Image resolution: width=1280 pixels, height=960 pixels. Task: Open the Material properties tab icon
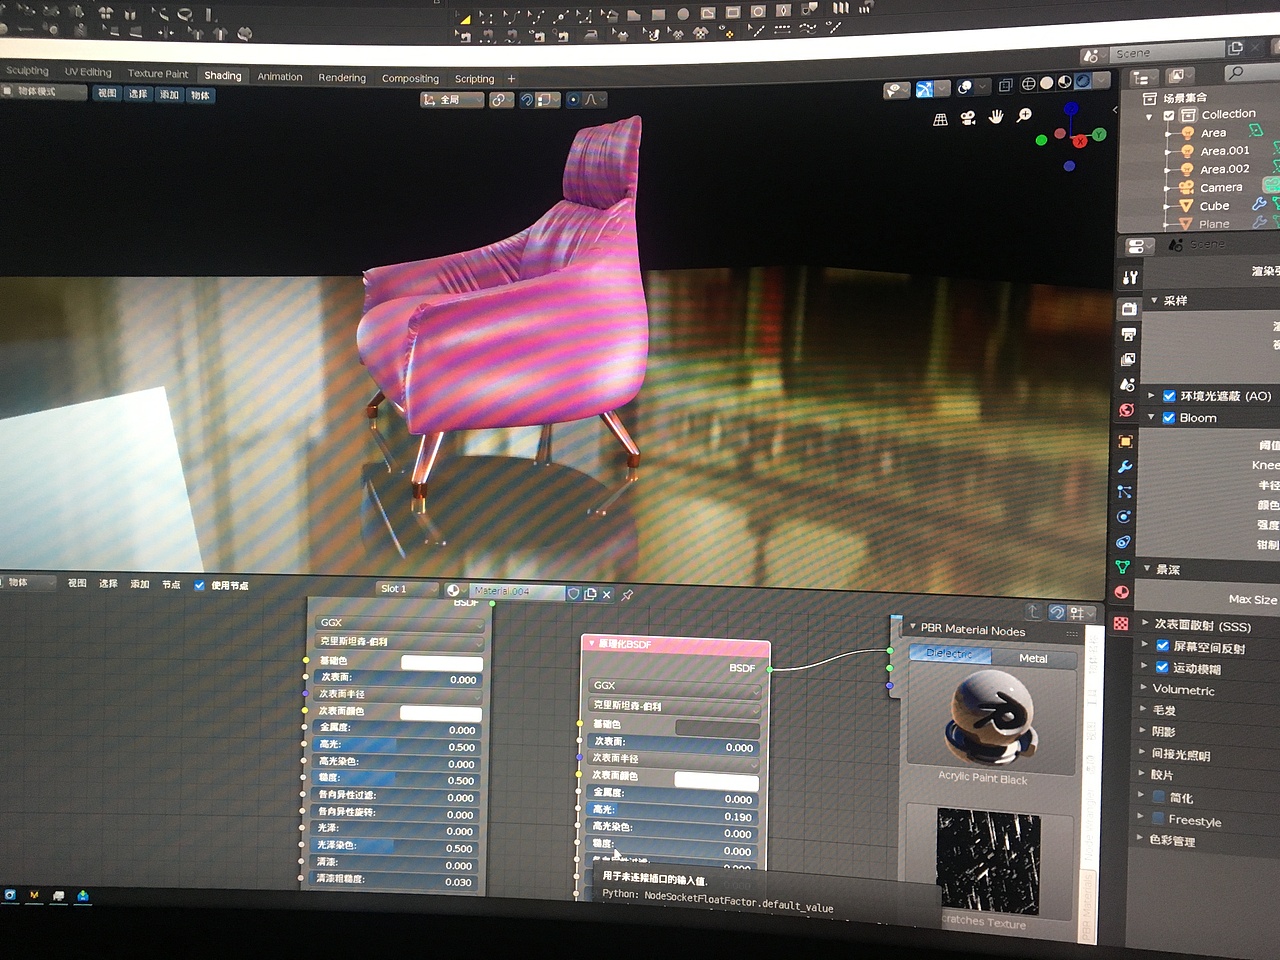pos(1121,592)
